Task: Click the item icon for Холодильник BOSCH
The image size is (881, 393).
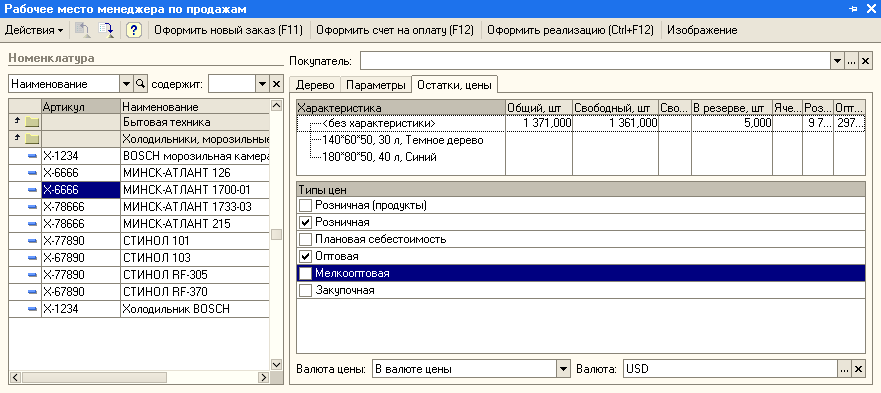Action: tap(33, 309)
